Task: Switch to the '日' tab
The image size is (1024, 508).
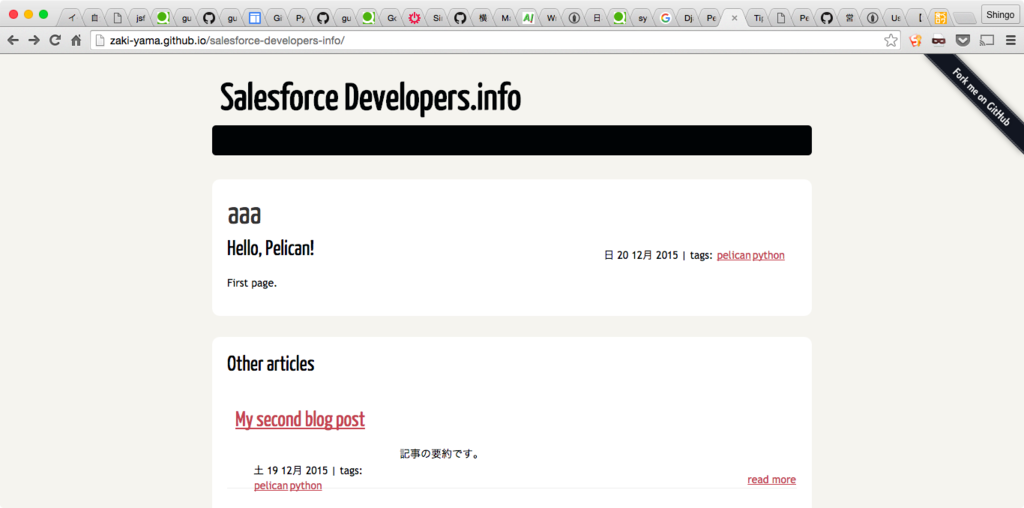Action: (597, 18)
